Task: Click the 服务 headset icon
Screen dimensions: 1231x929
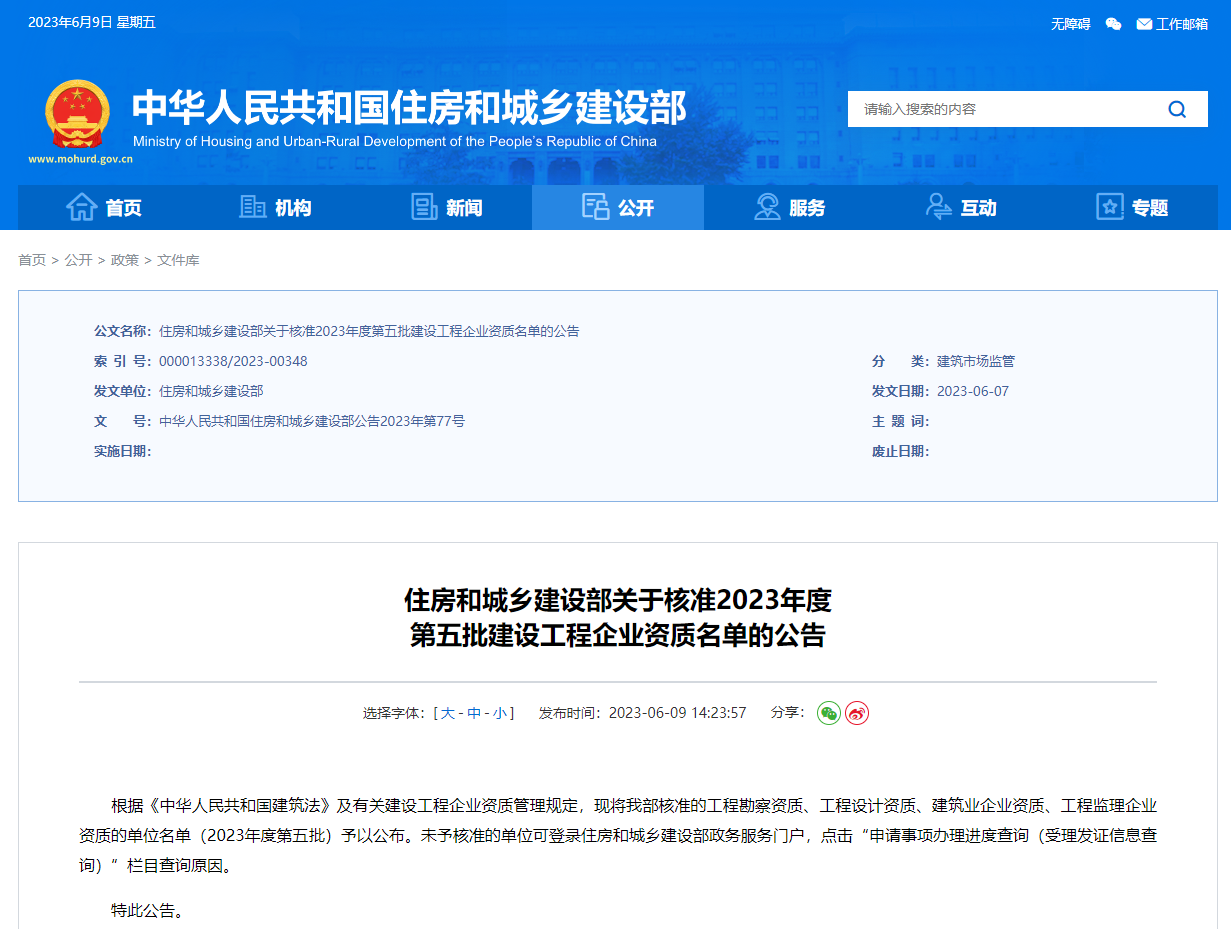Action: pos(767,207)
